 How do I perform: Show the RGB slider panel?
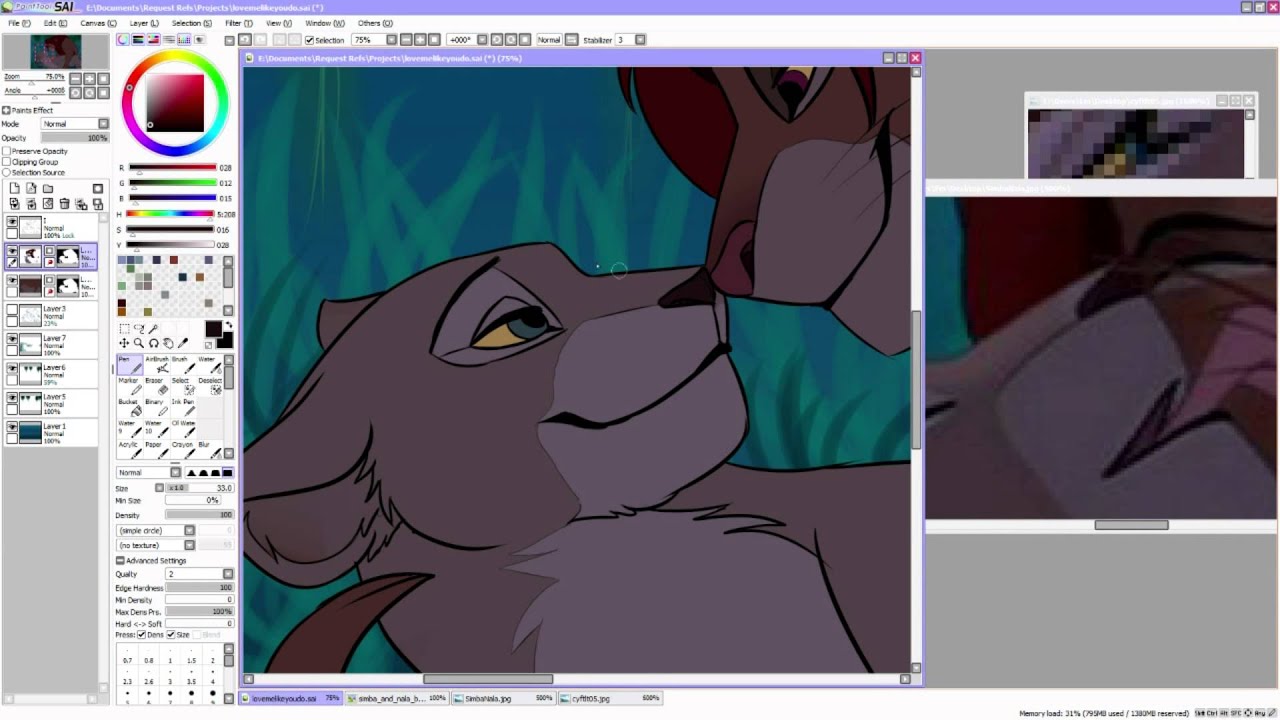[x=138, y=40]
